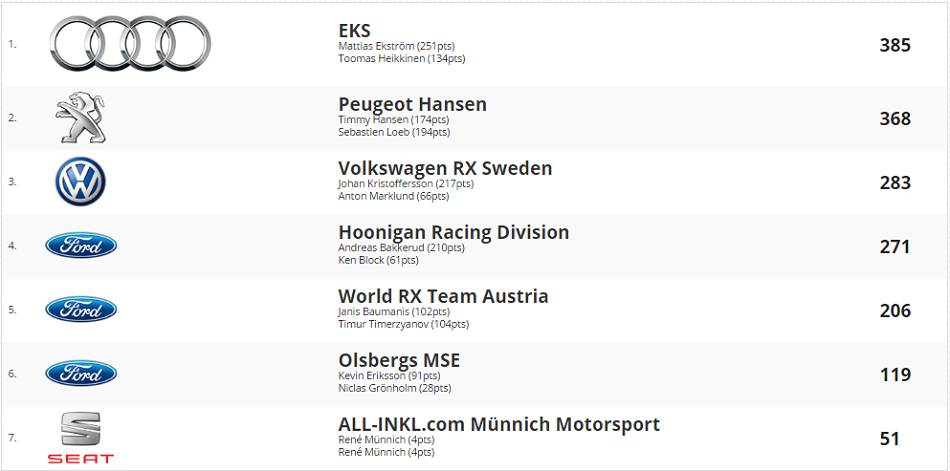Click Ford logo beside Olsbergs MSE
This screenshot has height=471, width=950.
click(81, 373)
